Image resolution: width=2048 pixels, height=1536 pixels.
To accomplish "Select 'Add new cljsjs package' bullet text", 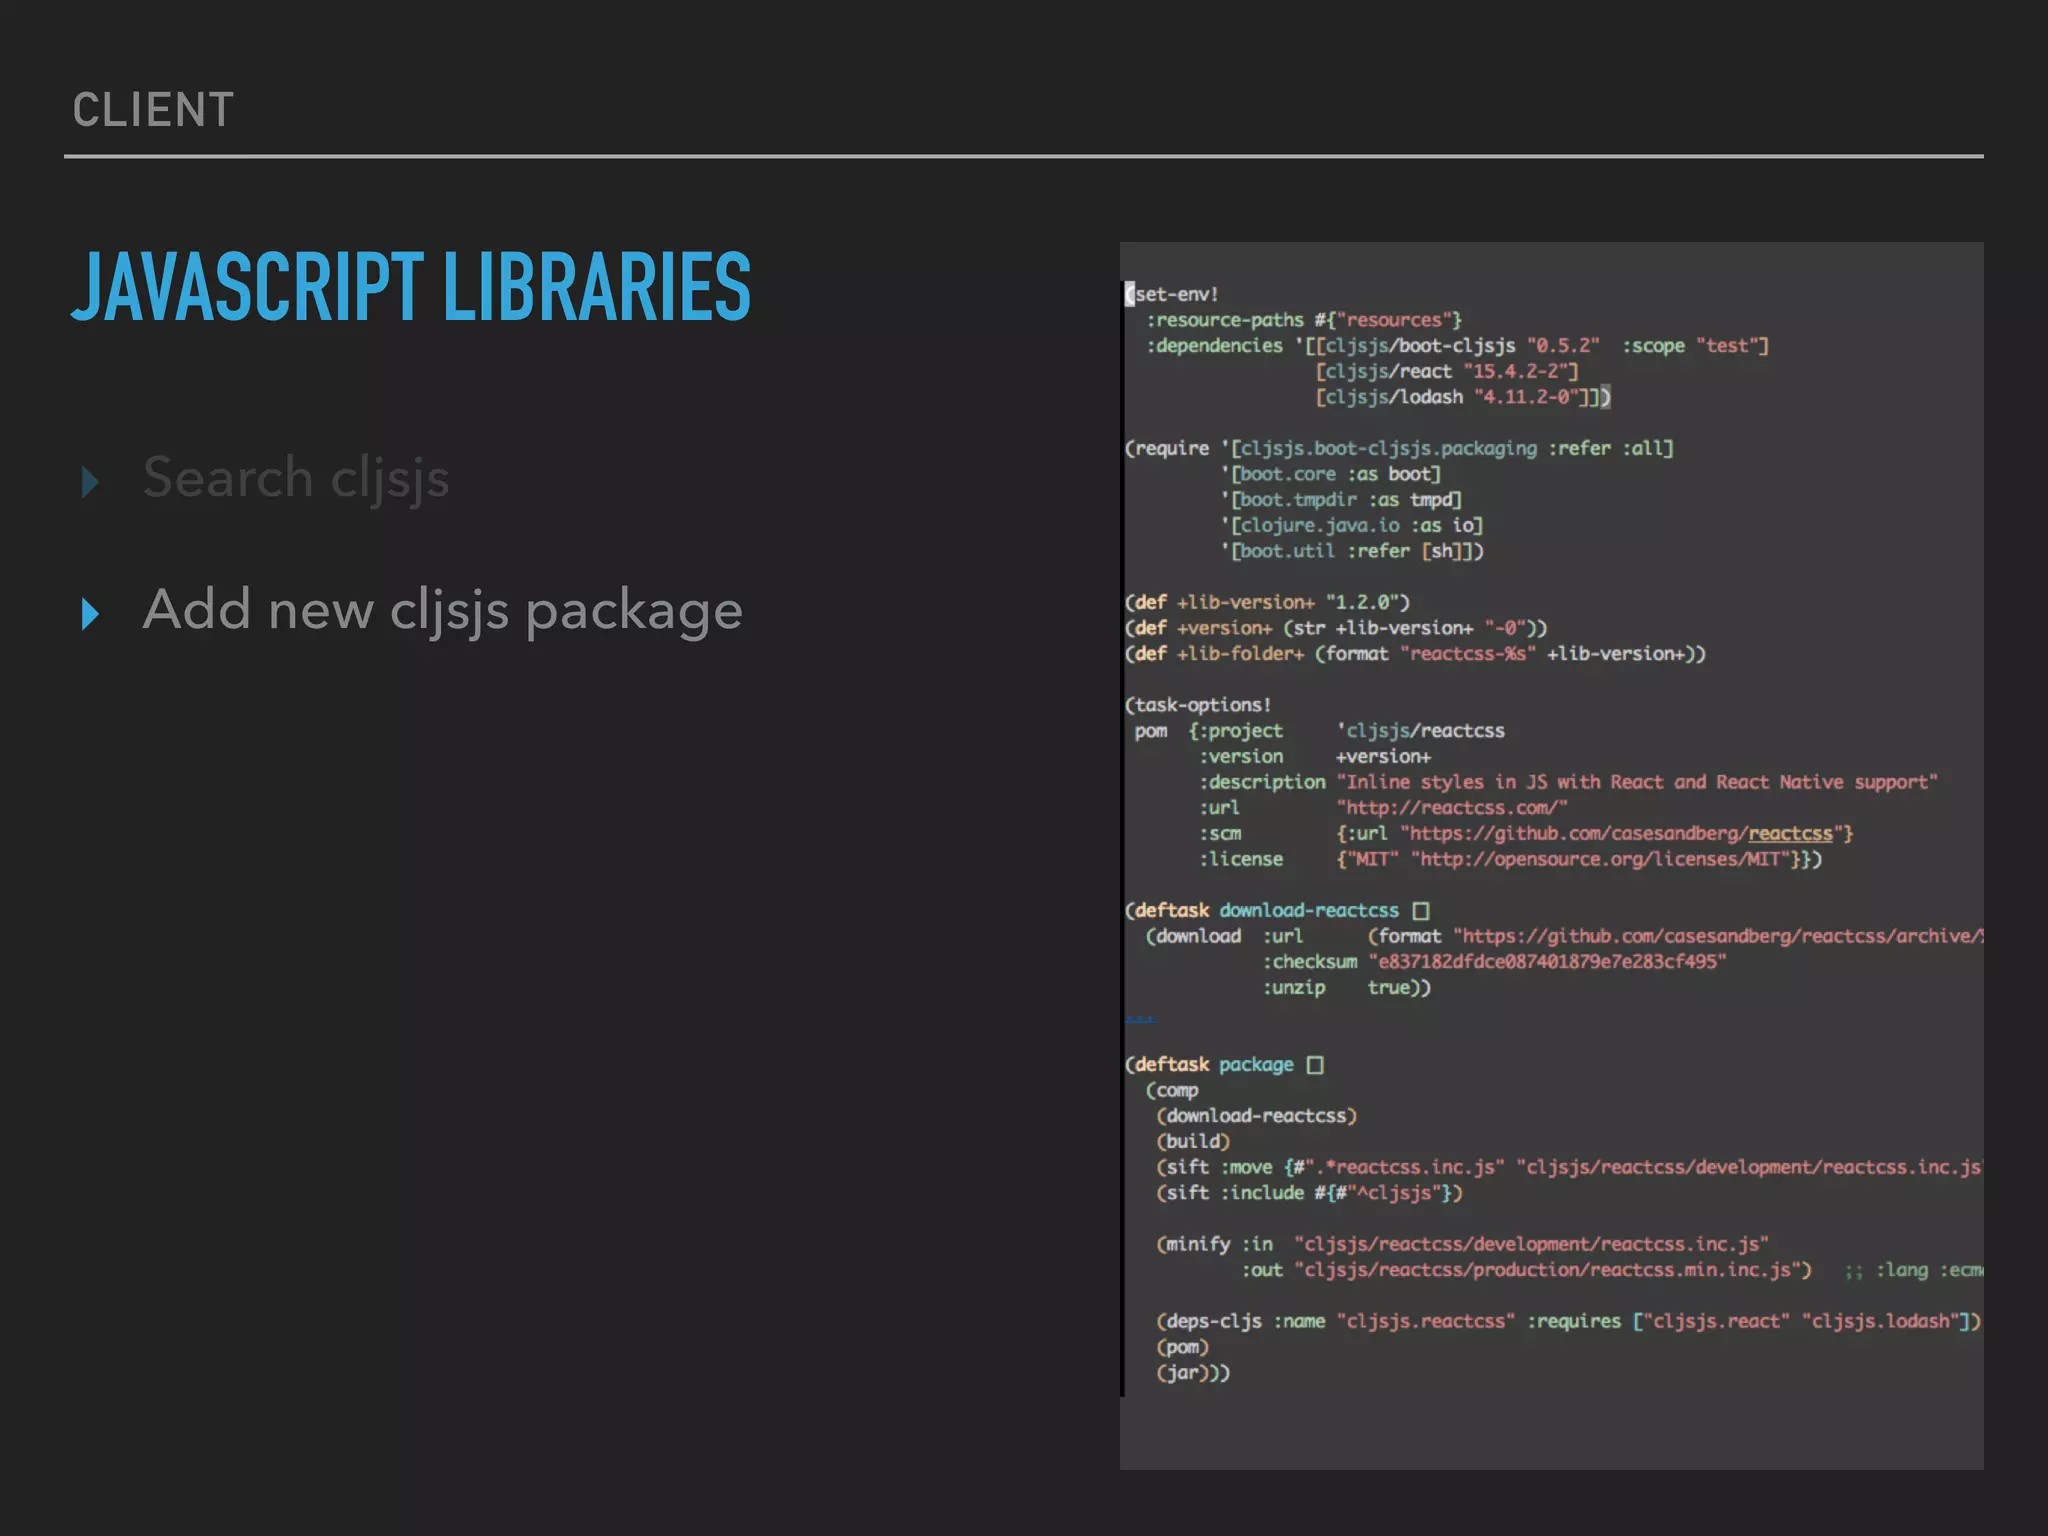I will [443, 611].
